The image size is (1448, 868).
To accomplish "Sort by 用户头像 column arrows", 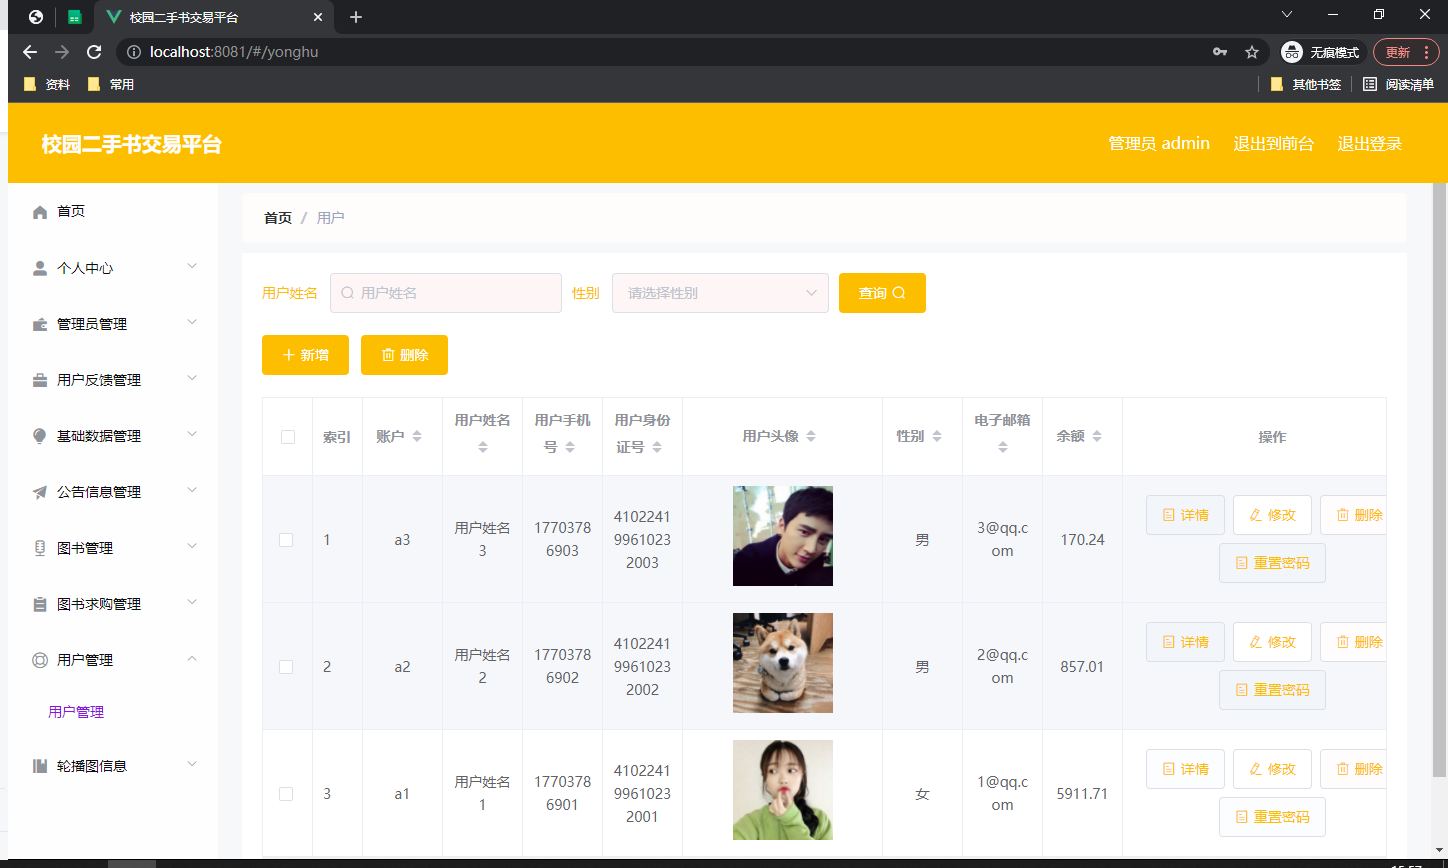I will tap(811, 437).
